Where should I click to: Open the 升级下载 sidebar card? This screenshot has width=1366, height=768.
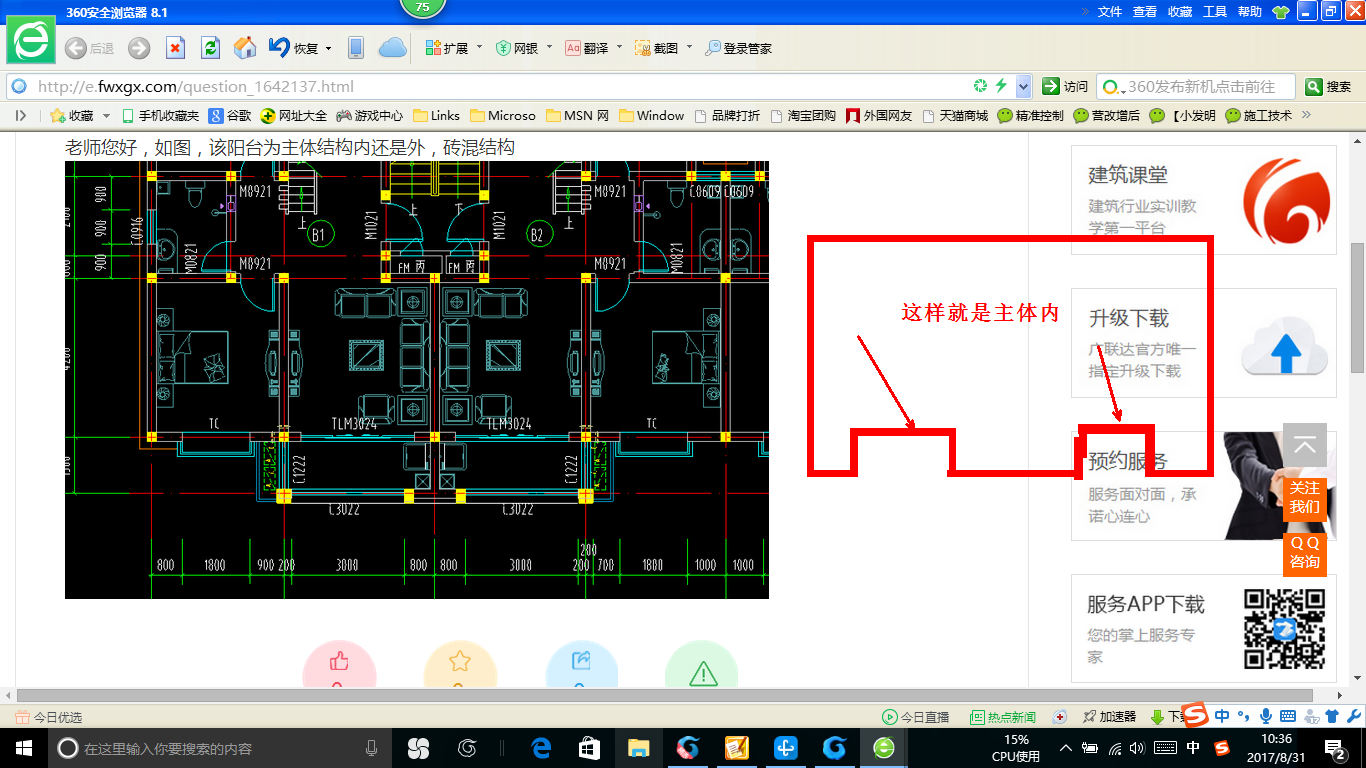click(x=1204, y=343)
